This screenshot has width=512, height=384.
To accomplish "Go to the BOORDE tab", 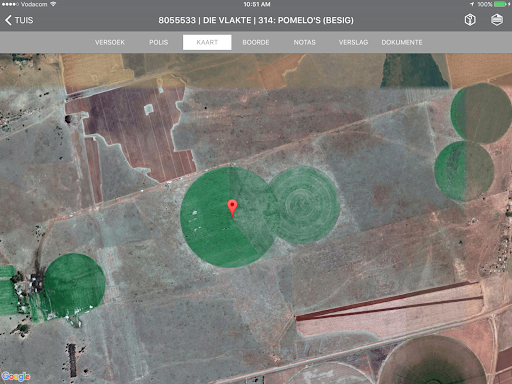I will coord(256,42).
